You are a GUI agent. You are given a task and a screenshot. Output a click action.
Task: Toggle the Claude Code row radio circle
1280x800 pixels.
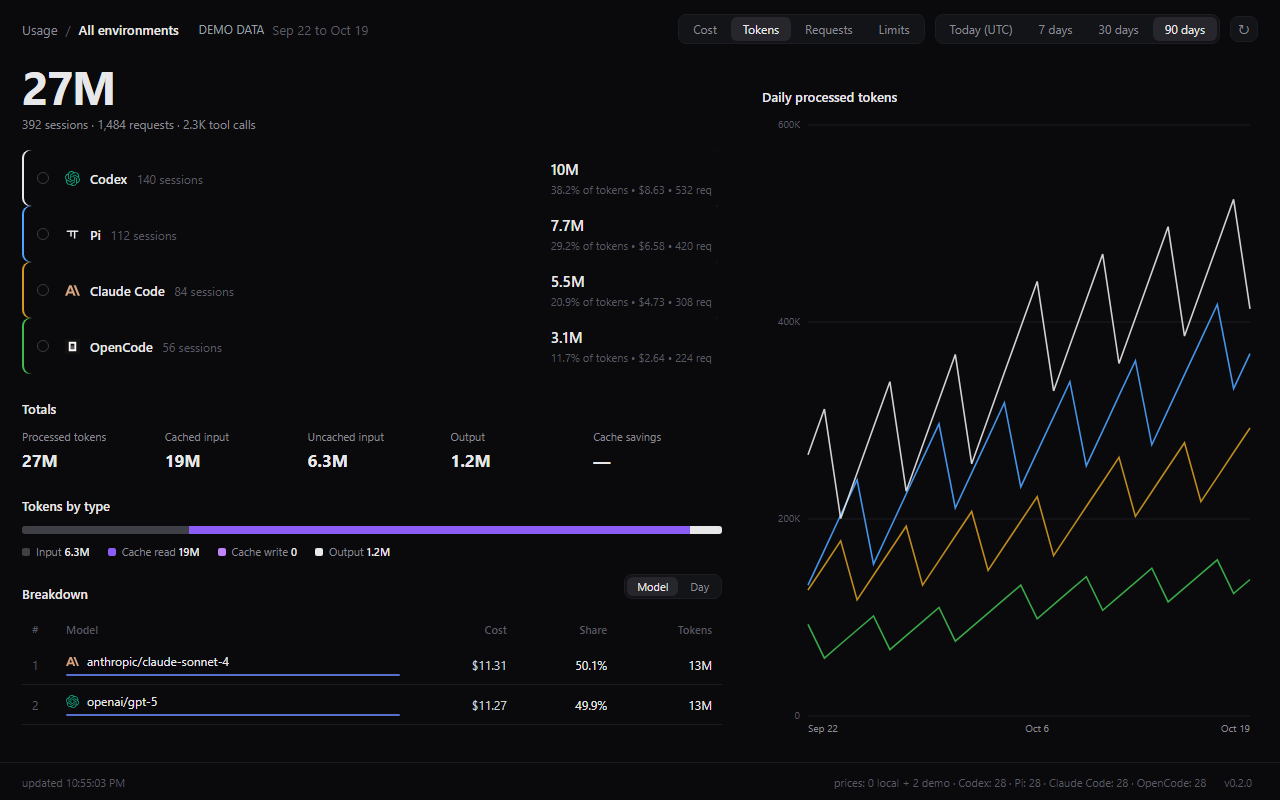tap(43, 291)
